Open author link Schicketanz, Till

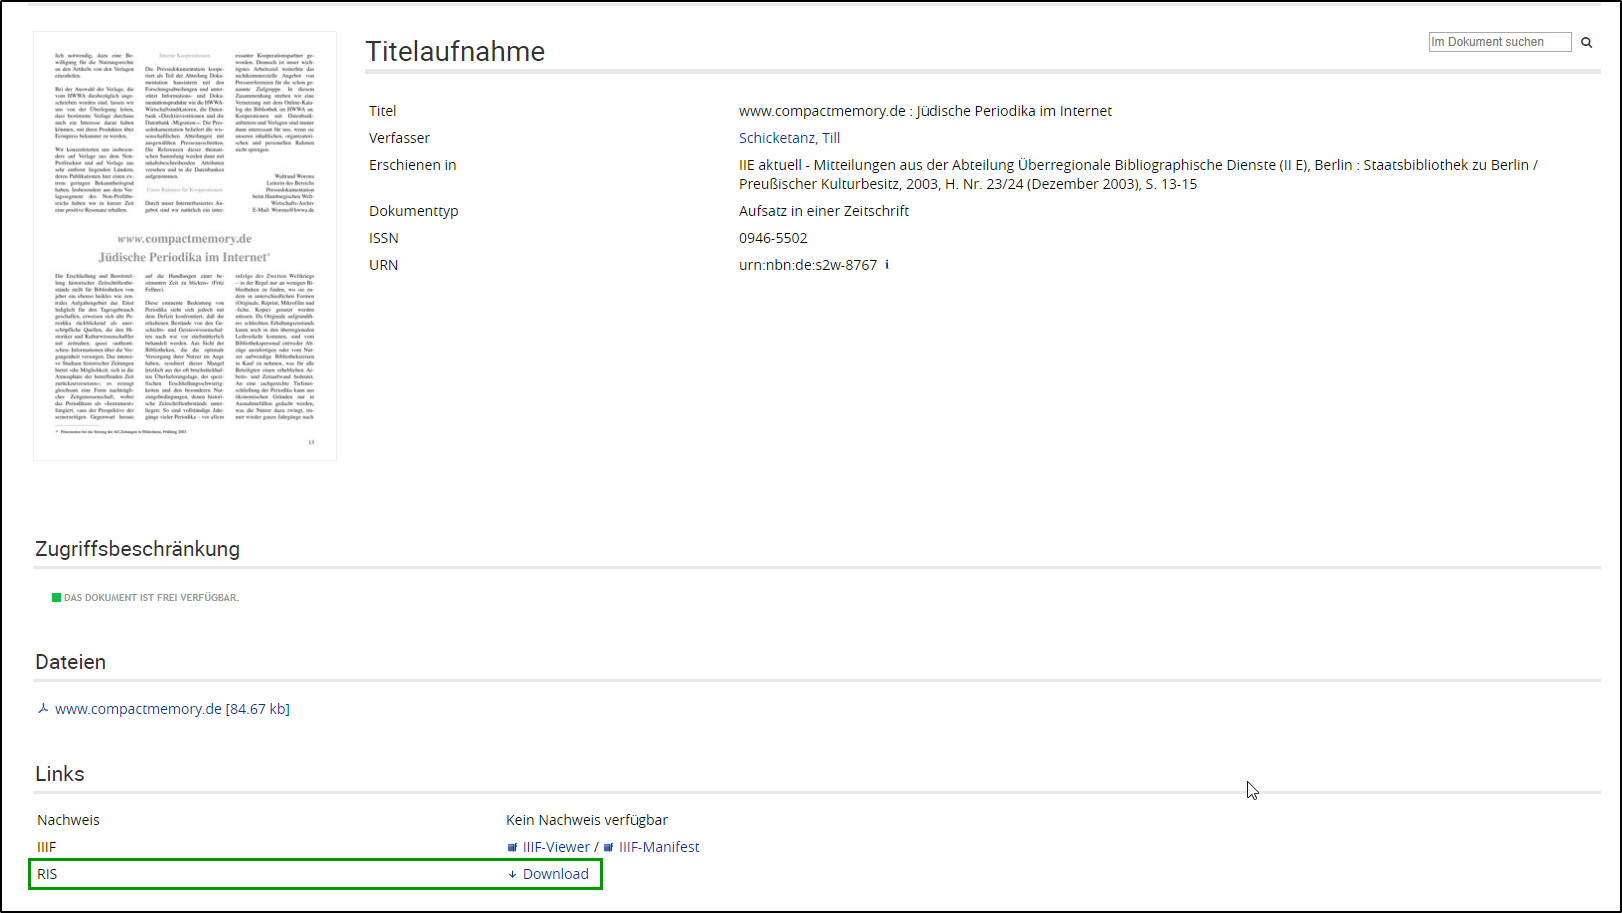789,138
